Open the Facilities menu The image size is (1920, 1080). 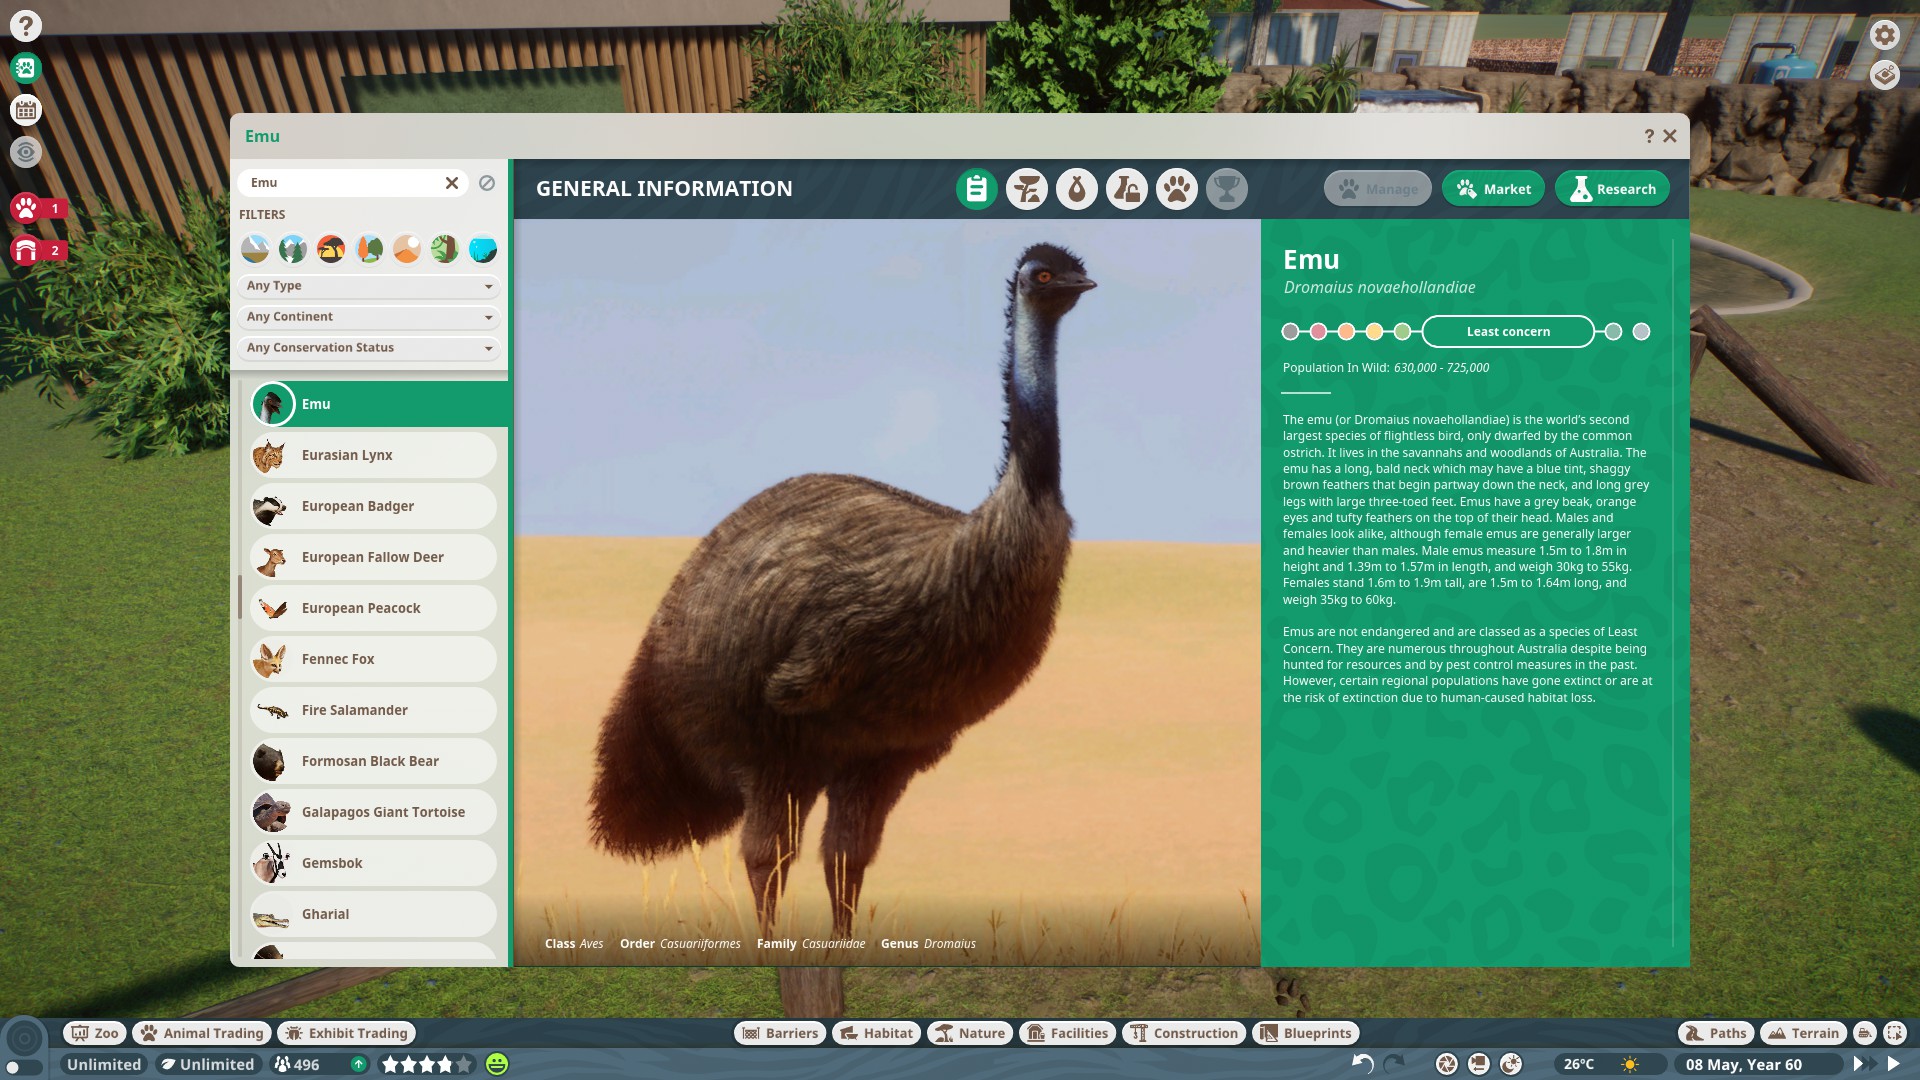[1067, 1033]
